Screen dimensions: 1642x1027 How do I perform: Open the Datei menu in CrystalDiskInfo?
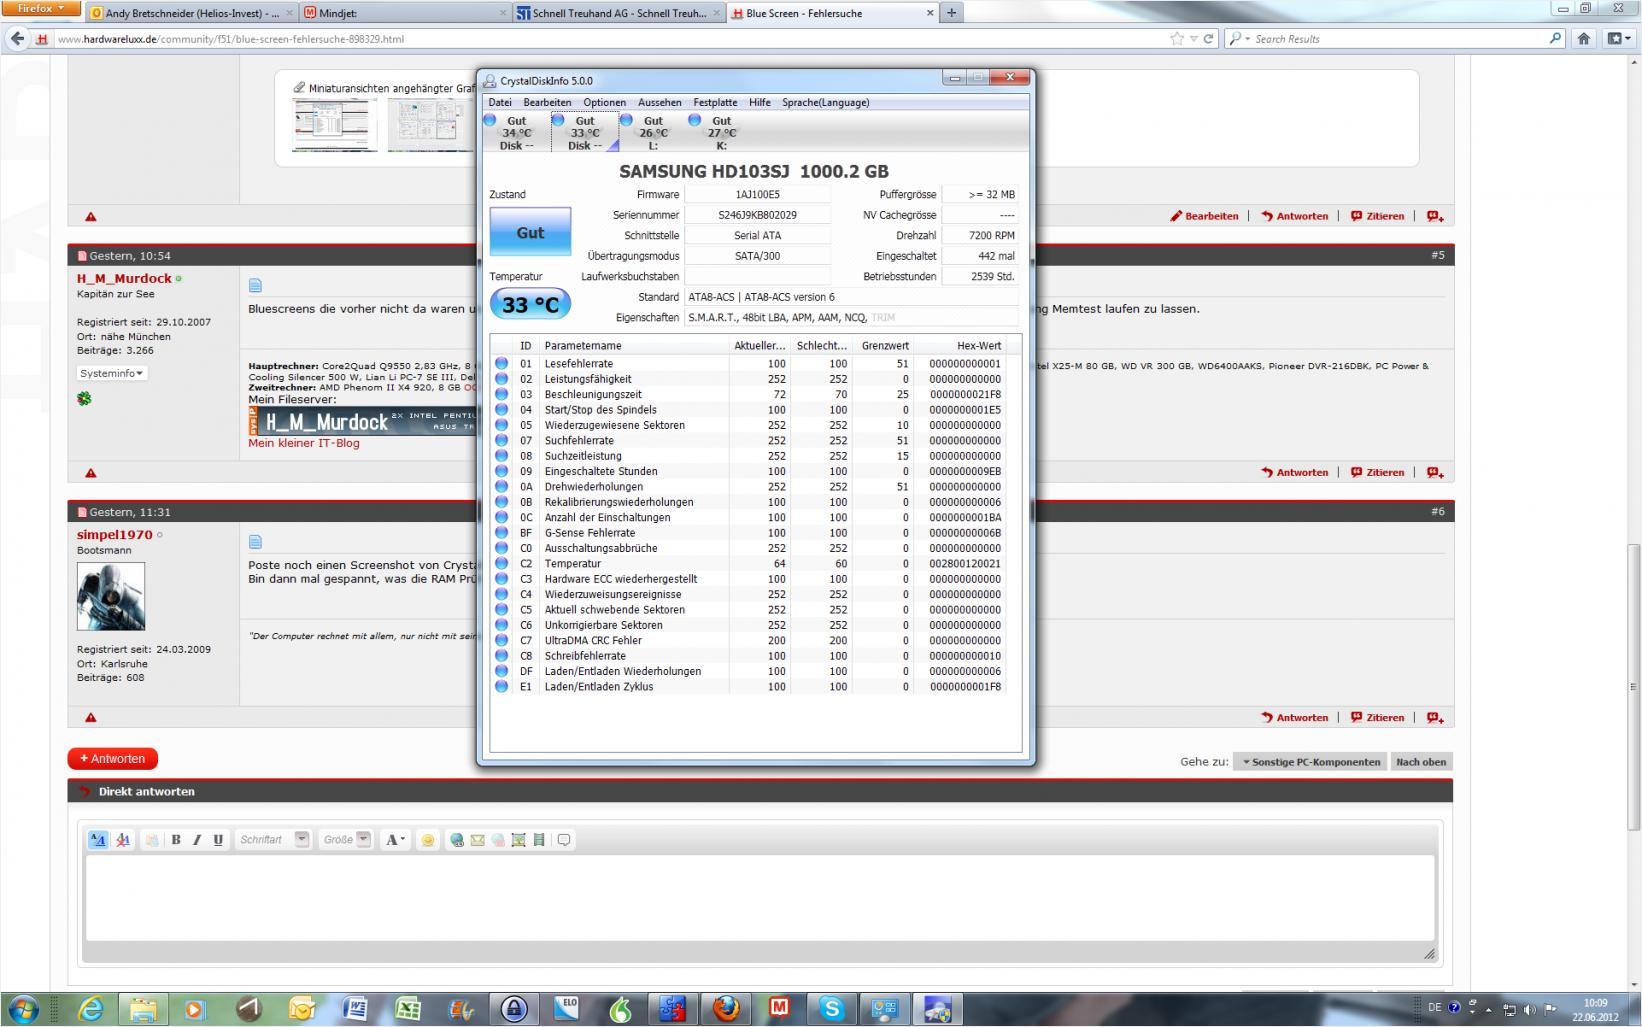(x=500, y=102)
